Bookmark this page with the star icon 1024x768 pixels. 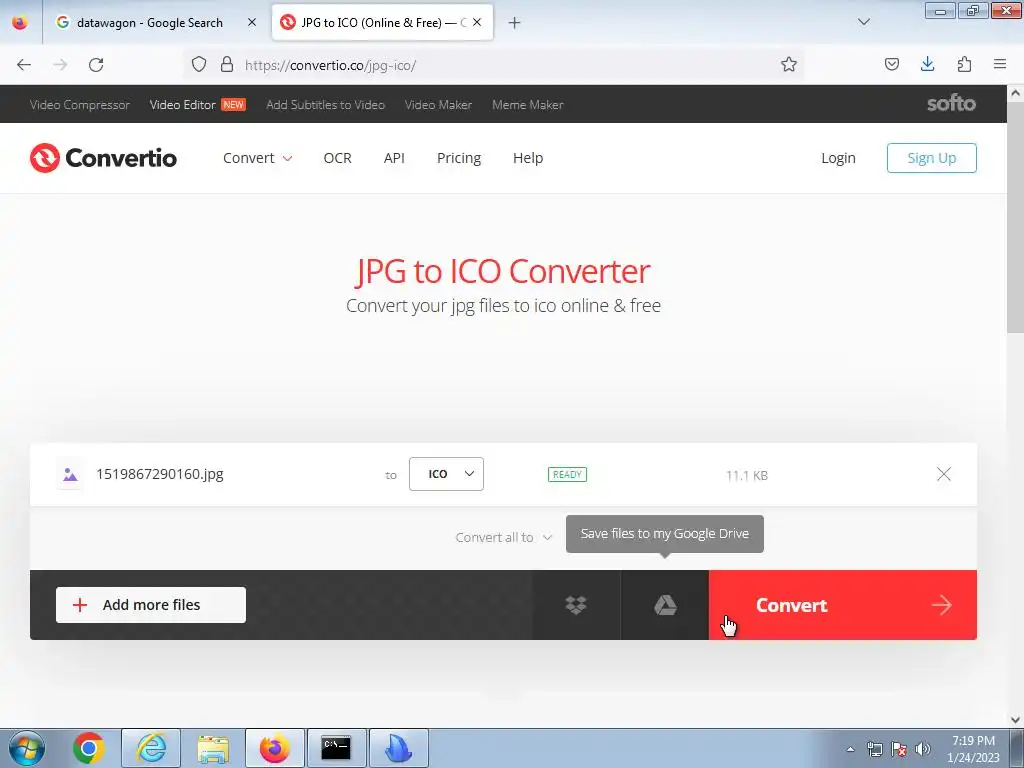(x=789, y=65)
